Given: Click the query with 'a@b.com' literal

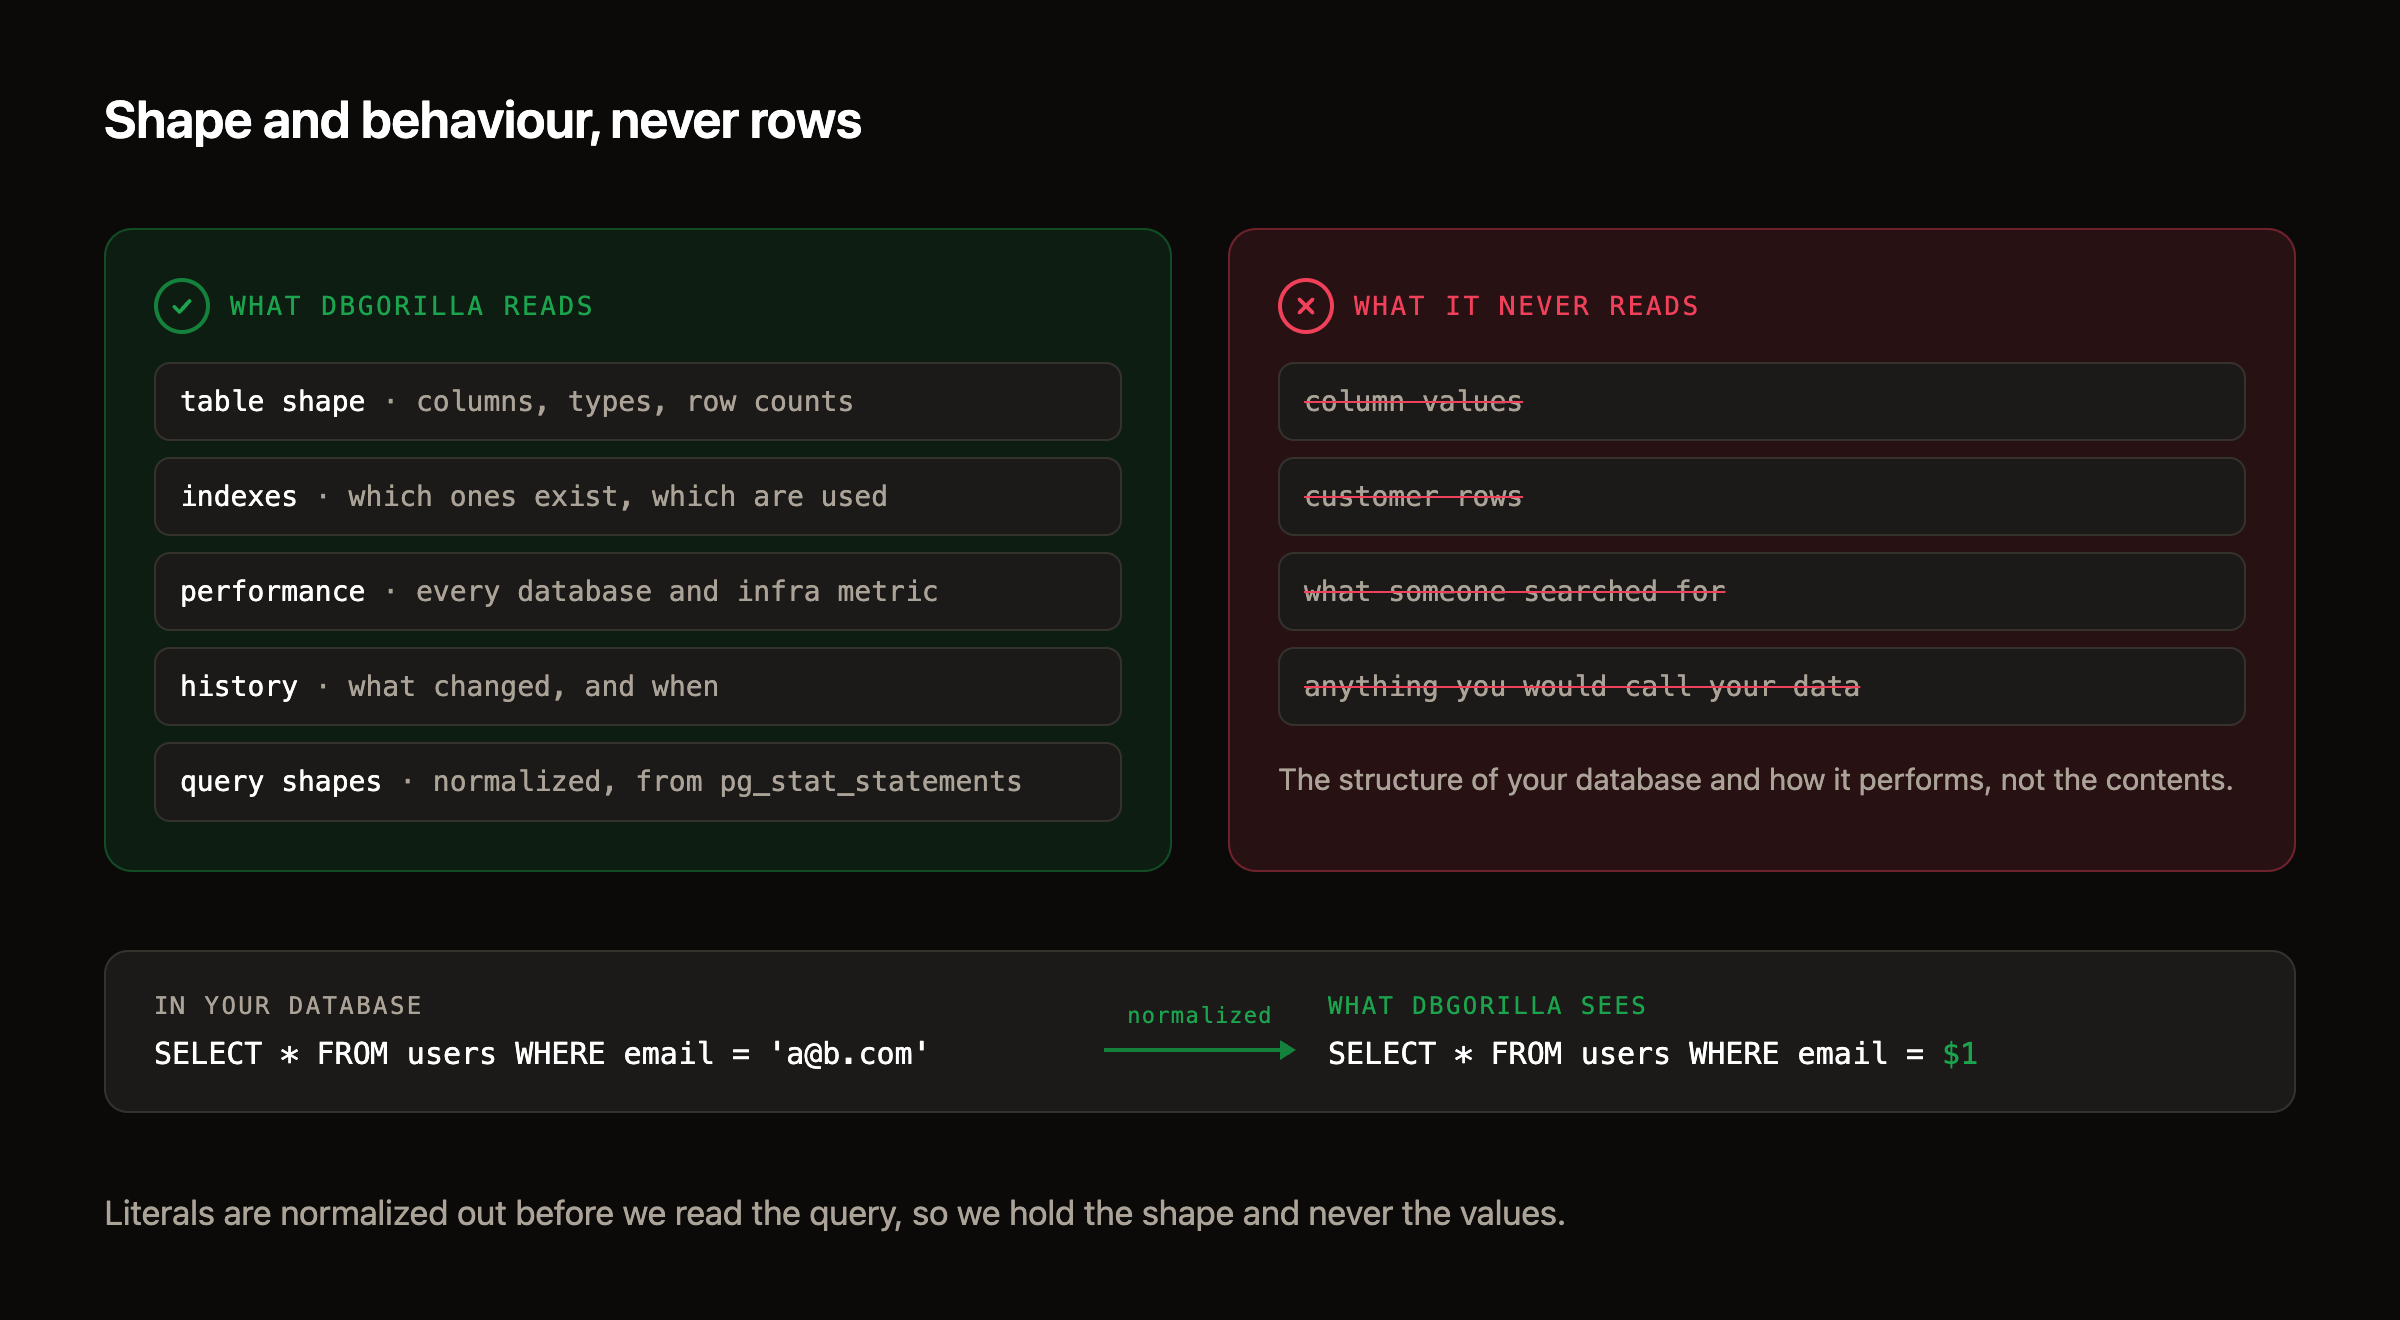Looking at the screenshot, I should pos(541,1054).
